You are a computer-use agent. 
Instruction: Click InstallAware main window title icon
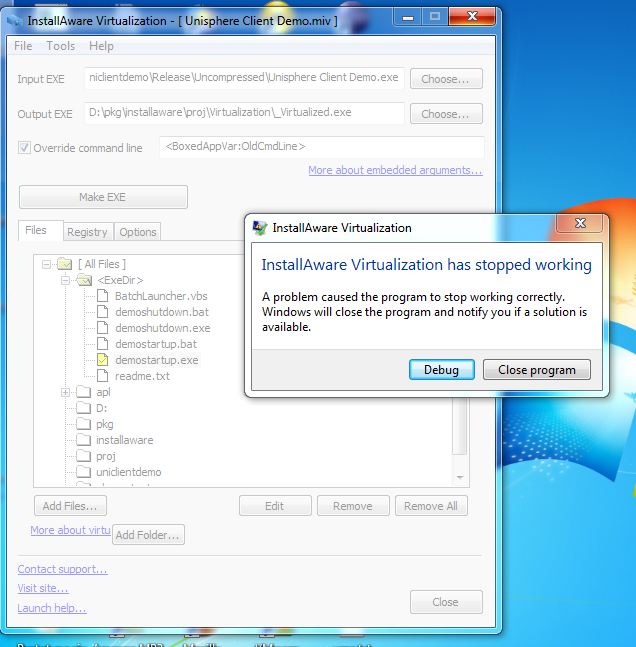14,21
